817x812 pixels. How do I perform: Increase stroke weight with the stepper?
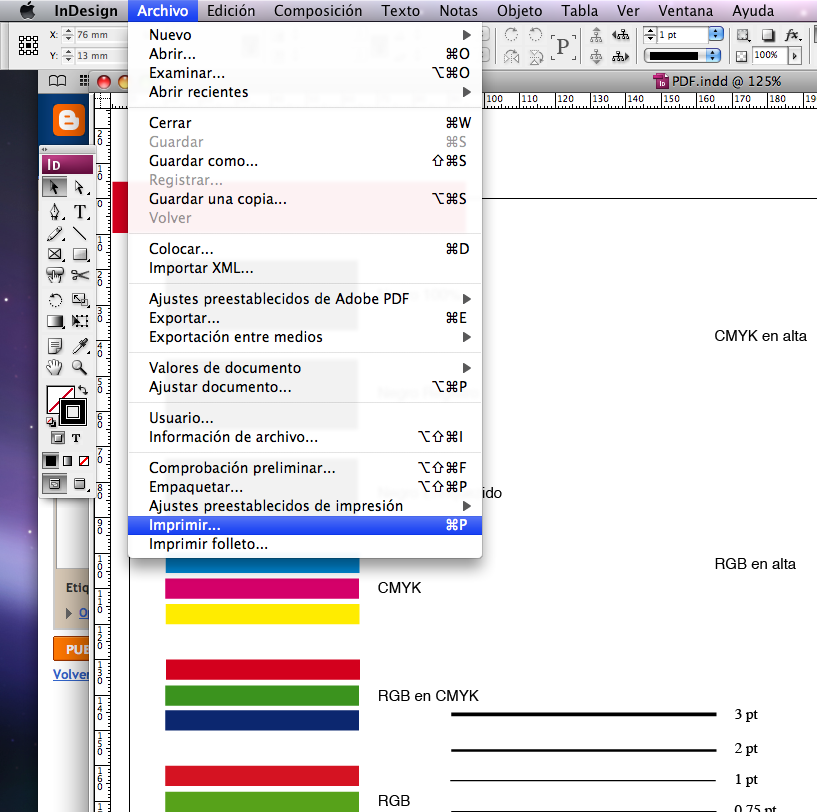coord(716,31)
